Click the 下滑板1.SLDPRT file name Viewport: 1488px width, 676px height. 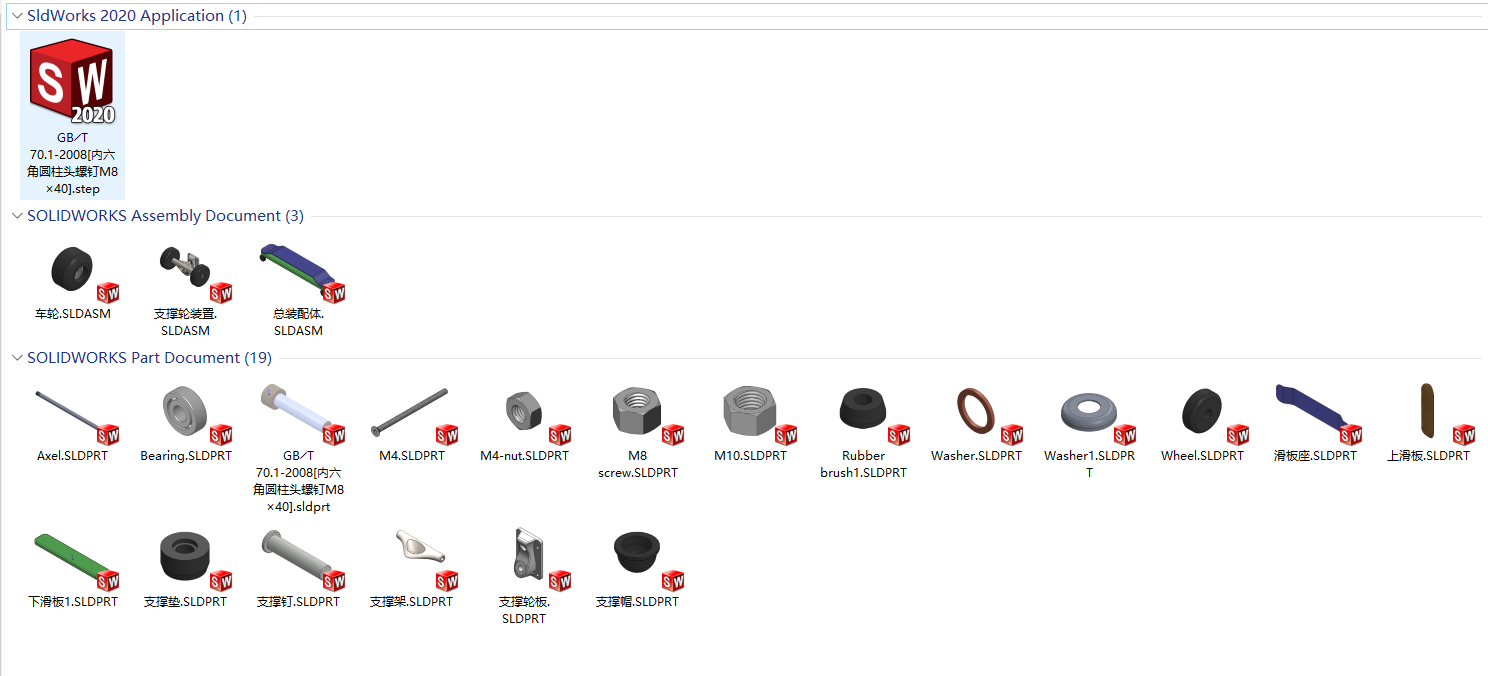coord(73,602)
